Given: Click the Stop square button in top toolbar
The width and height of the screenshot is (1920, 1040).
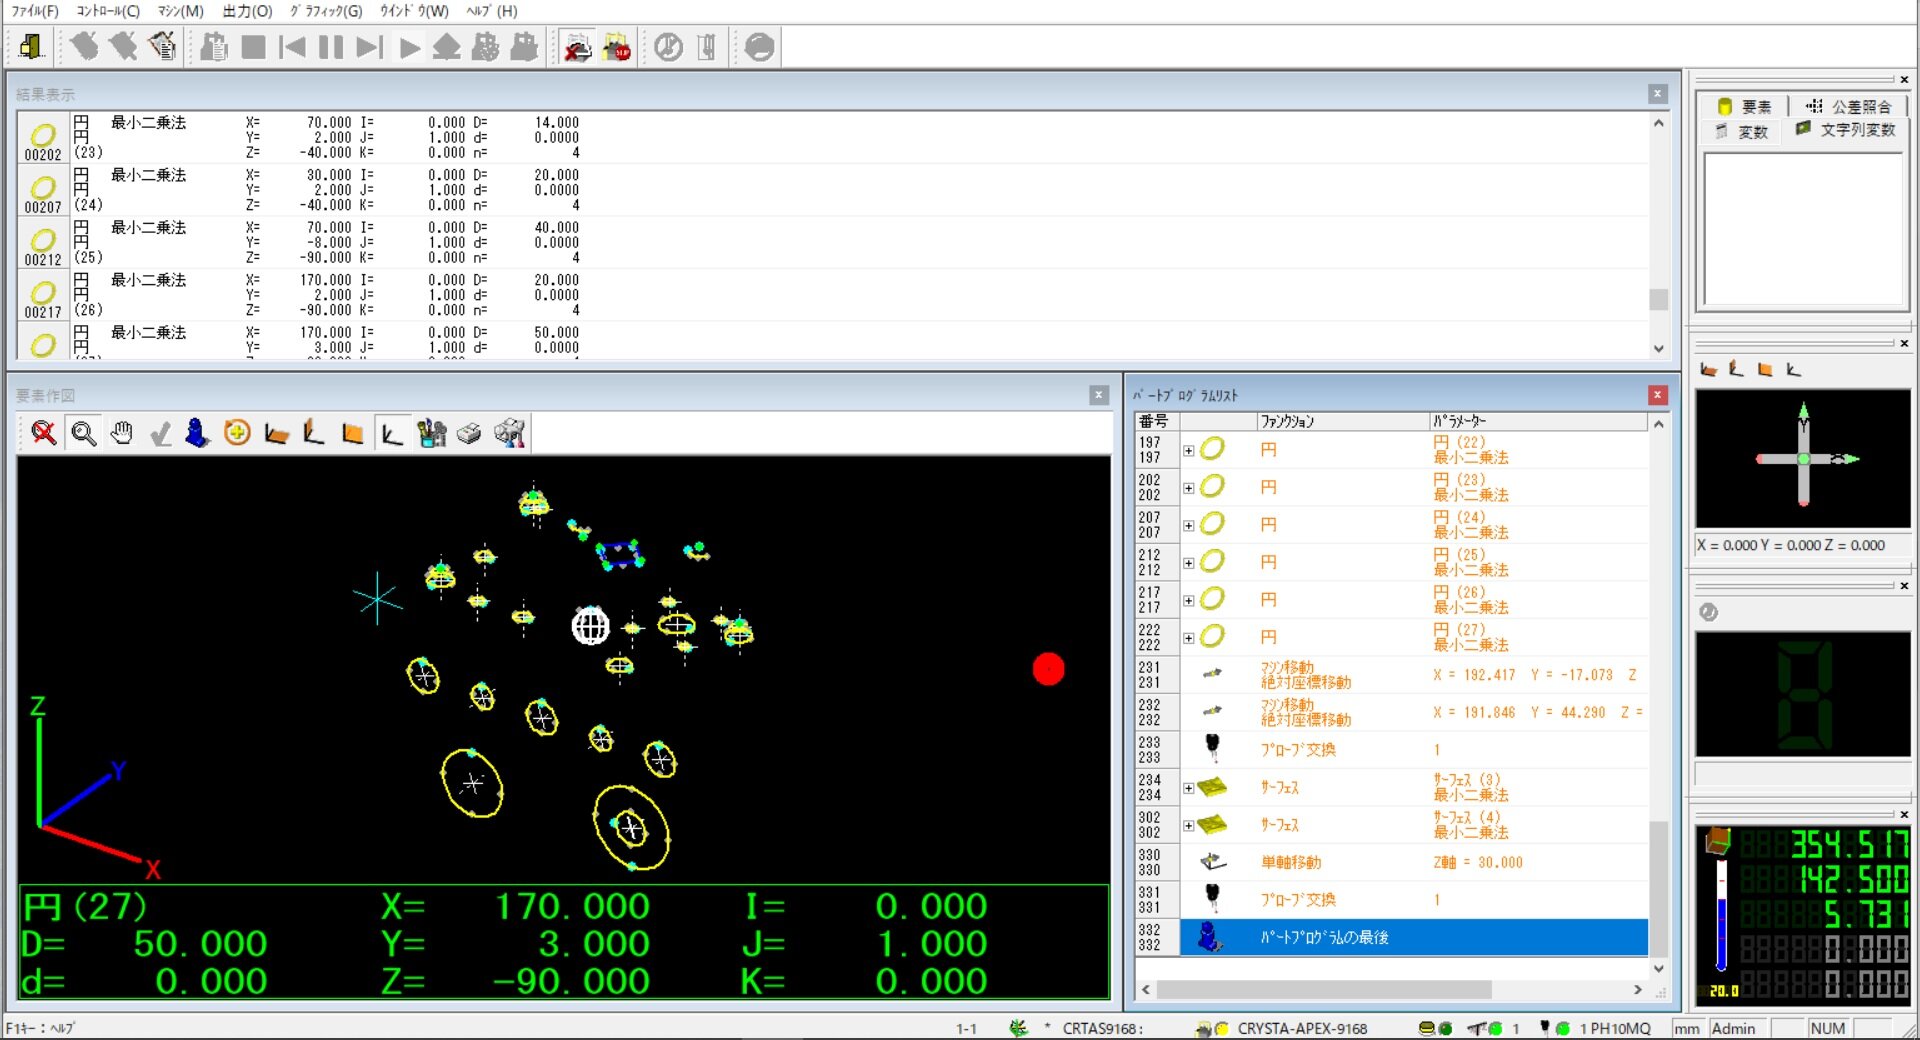Looking at the screenshot, I should tap(253, 47).
